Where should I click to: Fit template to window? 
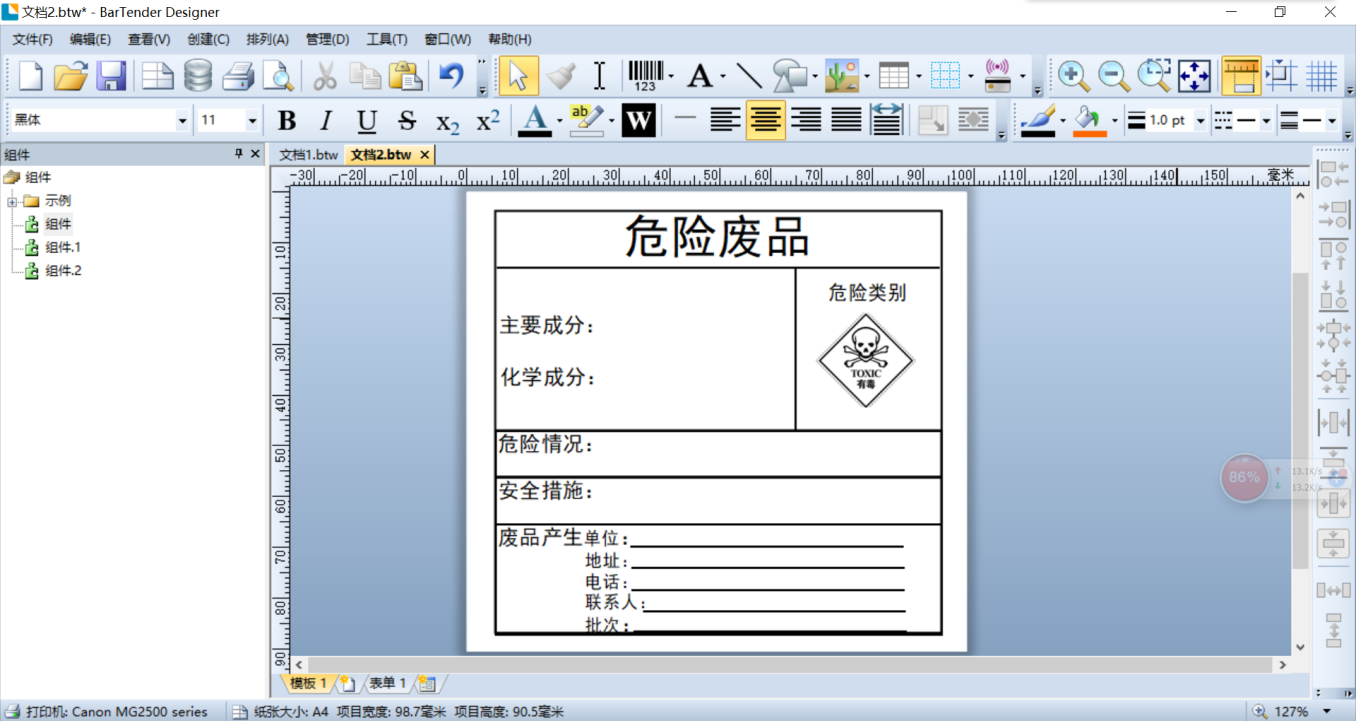[x=1194, y=76]
